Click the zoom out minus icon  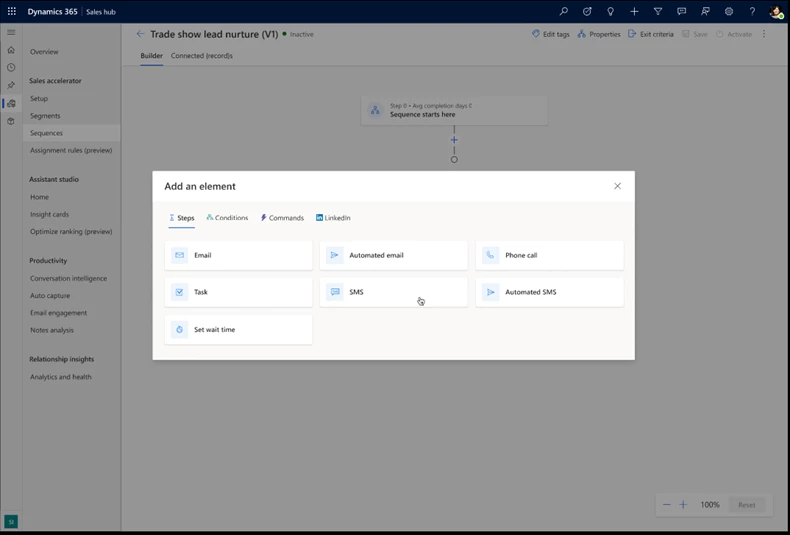point(667,505)
